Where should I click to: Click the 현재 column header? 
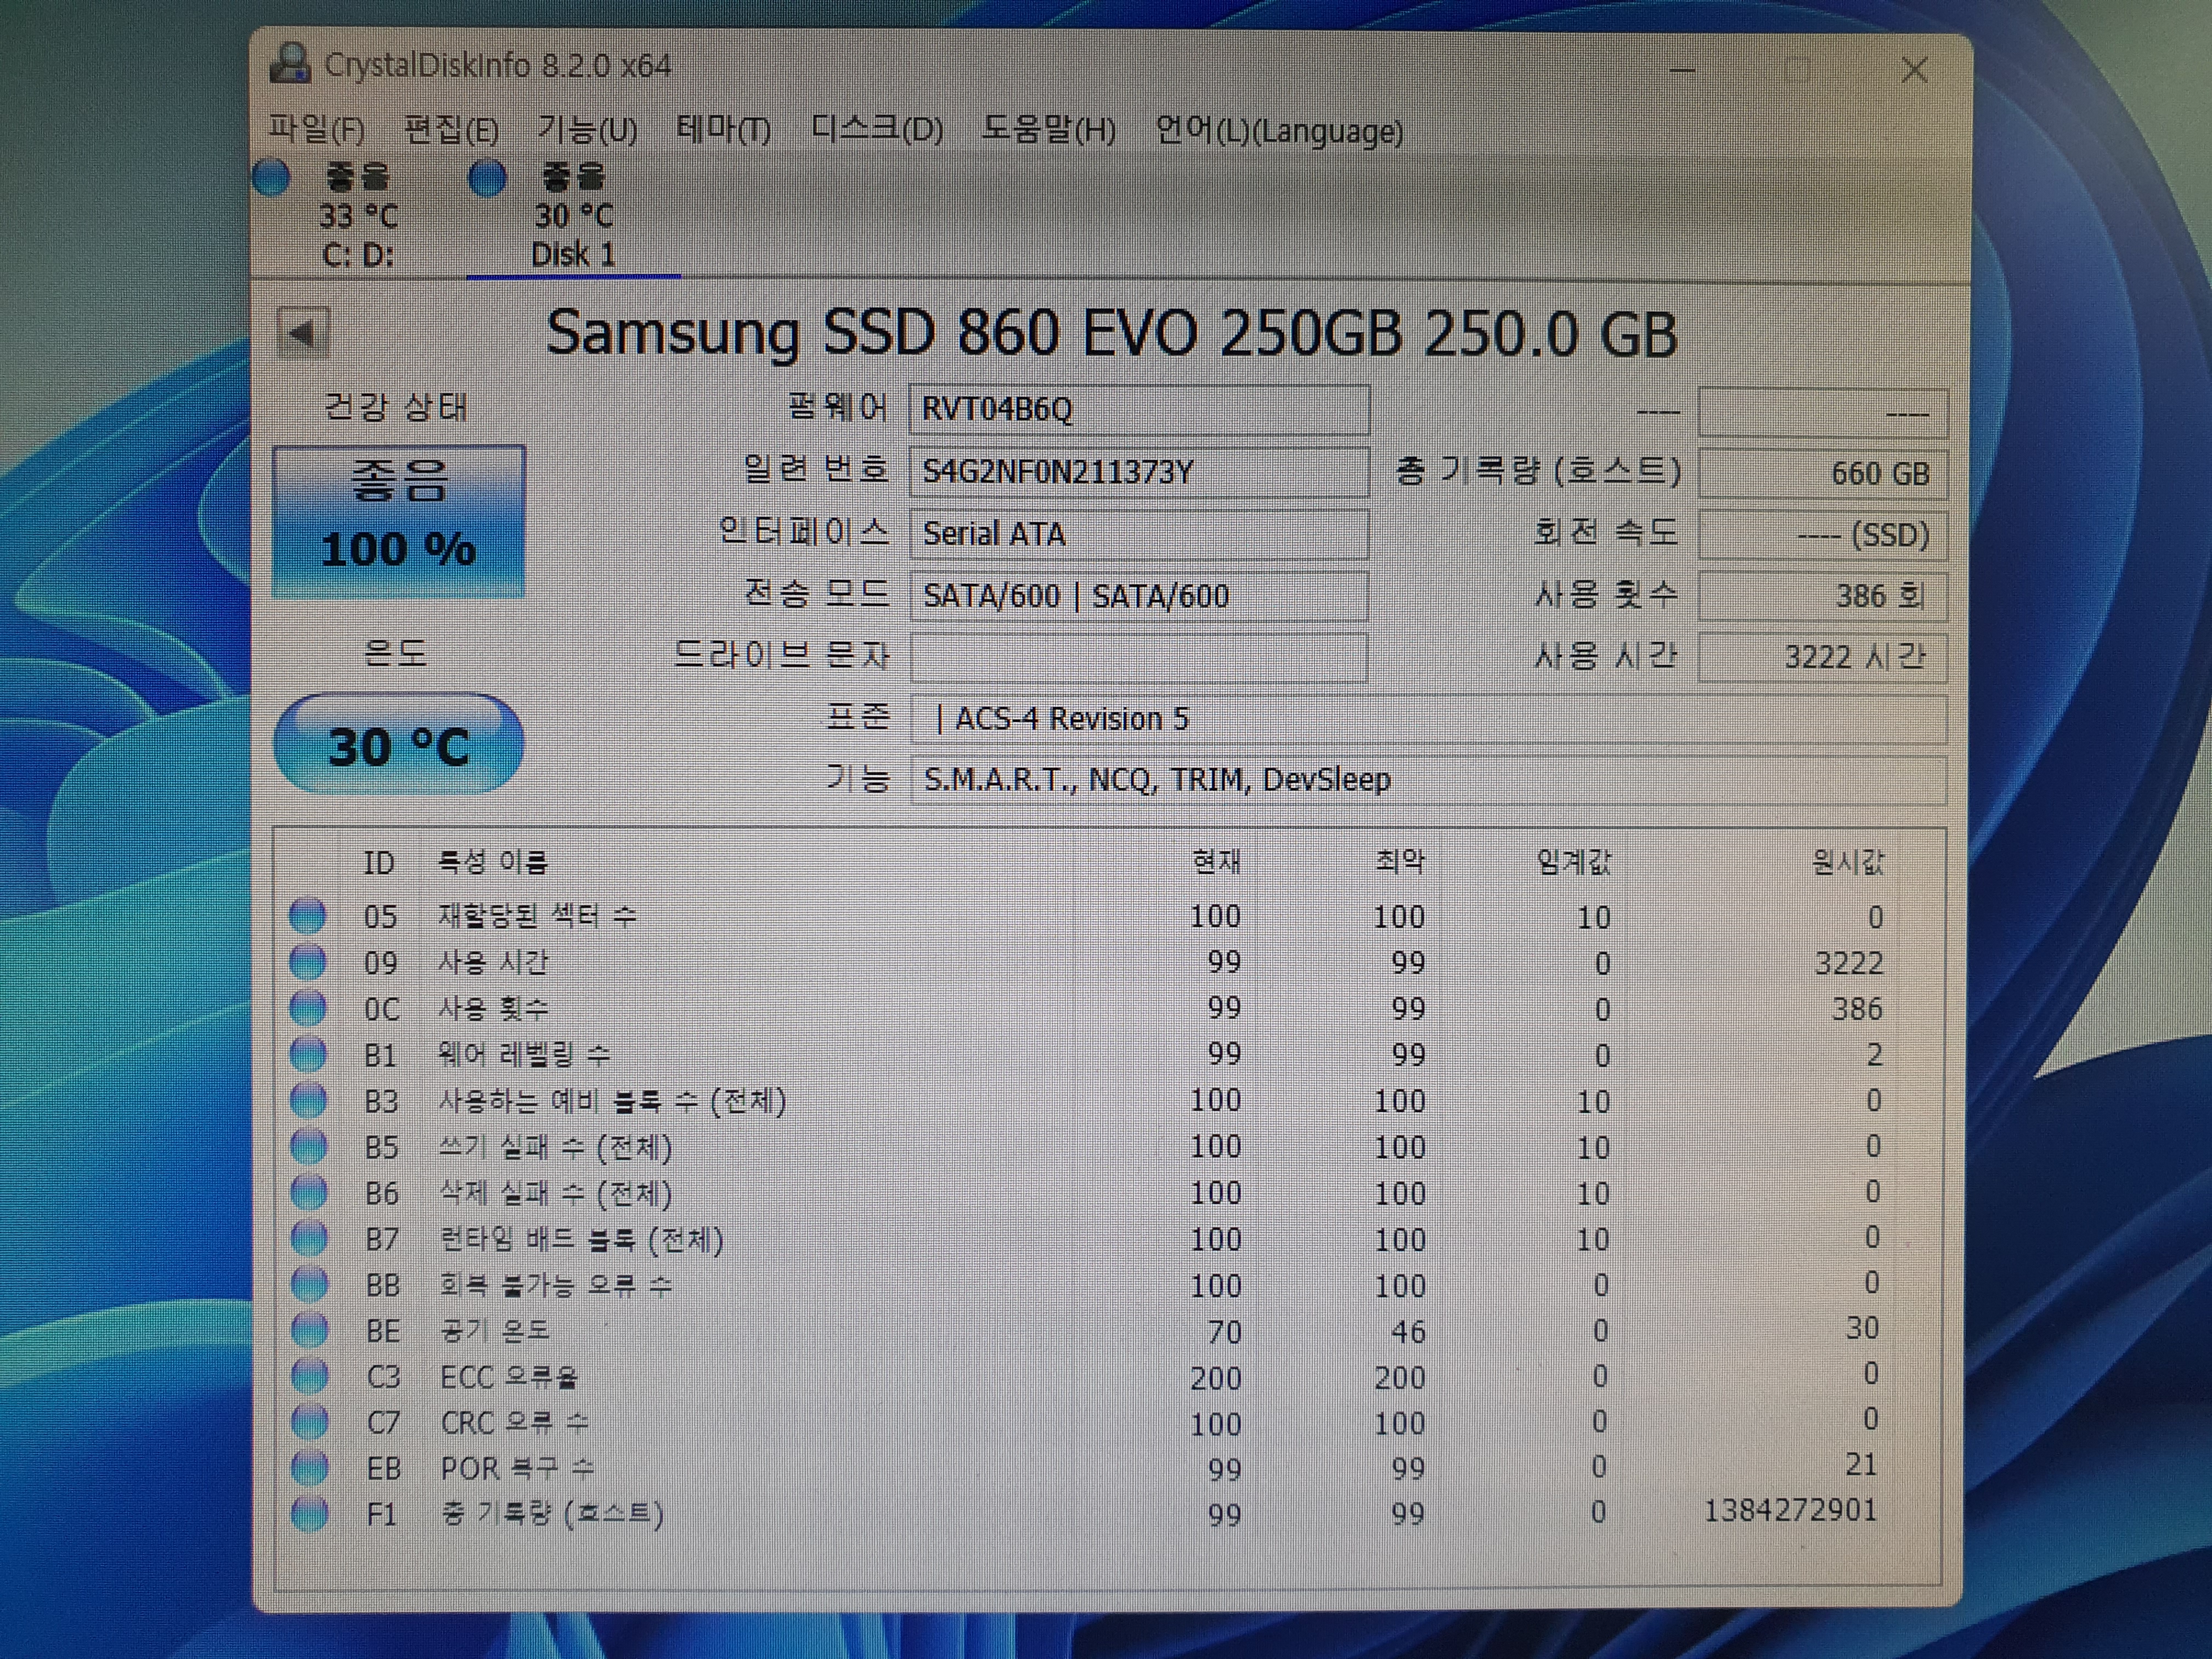pyautogui.click(x=1216, y=861)
